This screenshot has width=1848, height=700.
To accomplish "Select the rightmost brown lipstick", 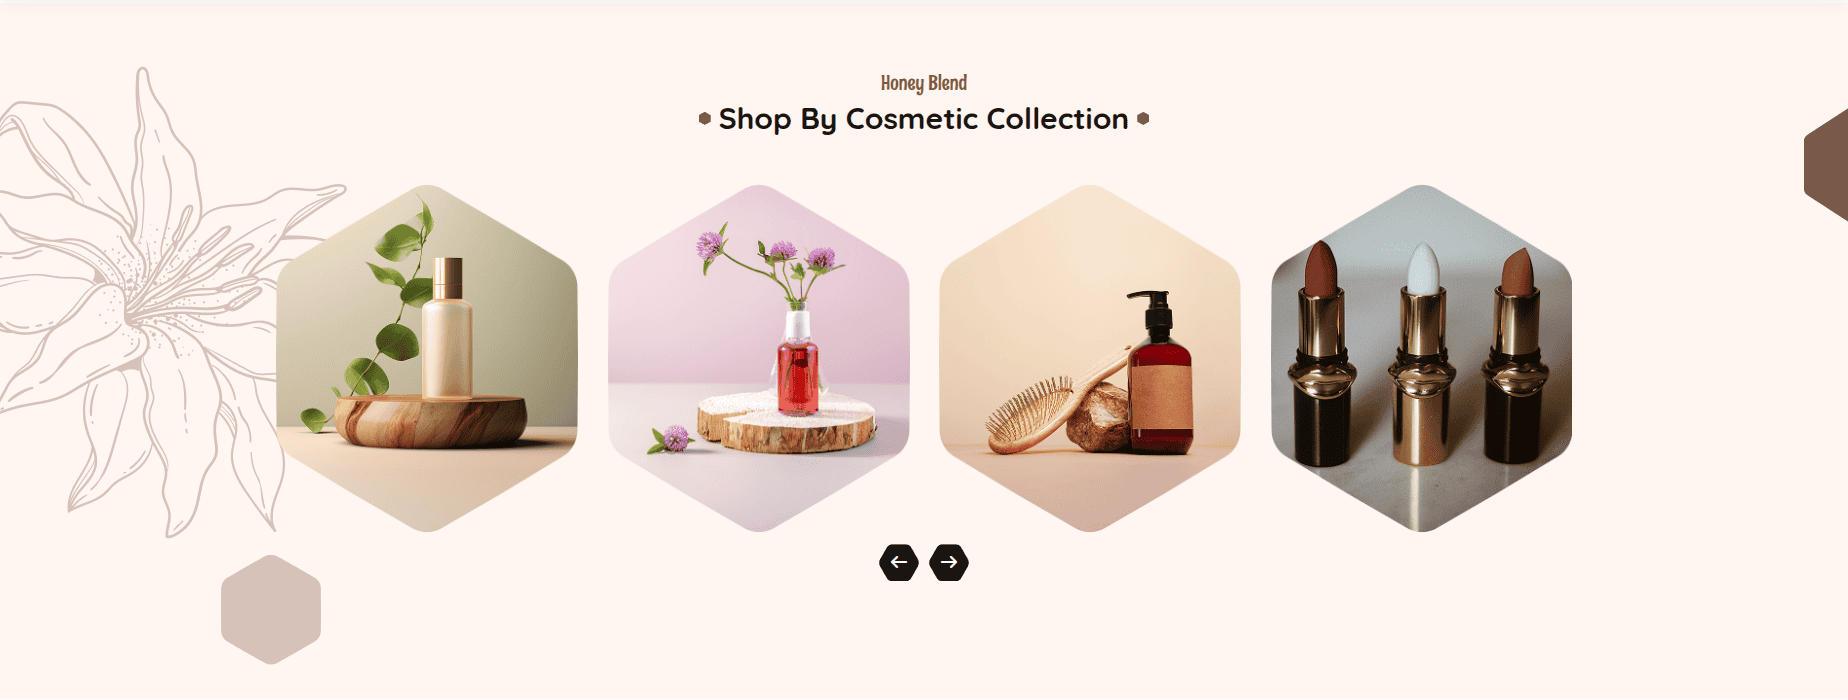I will click(x=1518, y=355).
